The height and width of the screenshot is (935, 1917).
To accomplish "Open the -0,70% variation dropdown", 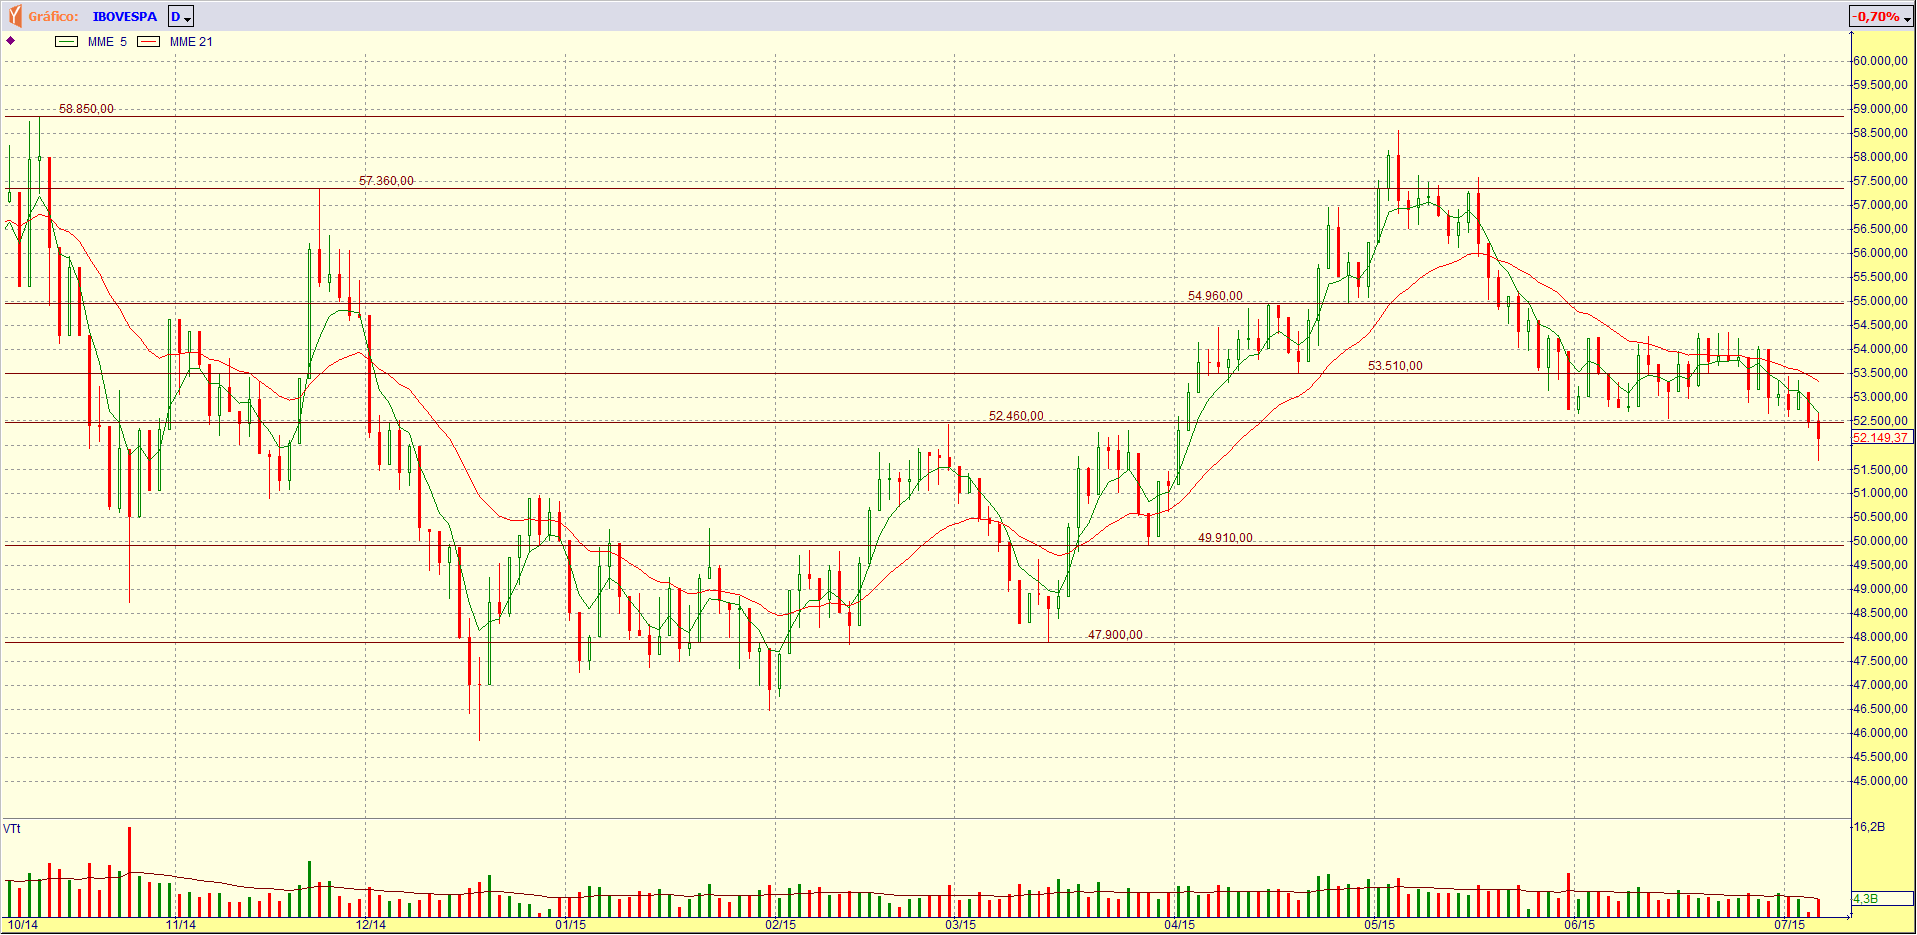I will click(x=1881, y=17).
